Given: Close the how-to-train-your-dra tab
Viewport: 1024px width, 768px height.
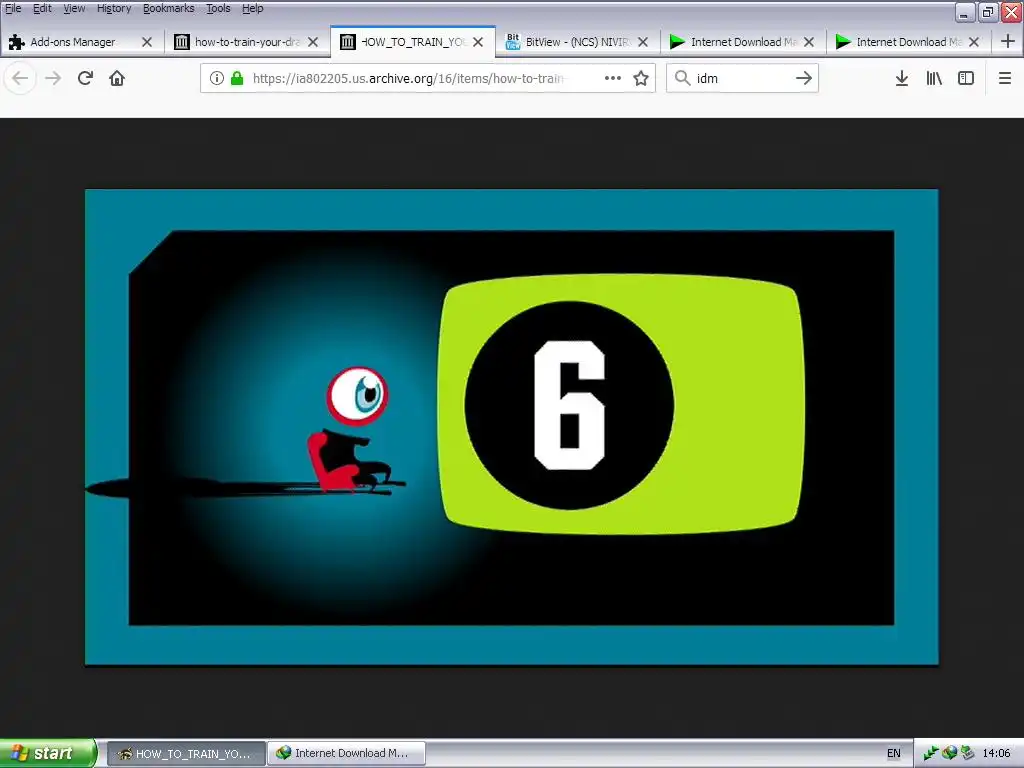Looking at the screenshot, I should (x=313, y=42).
